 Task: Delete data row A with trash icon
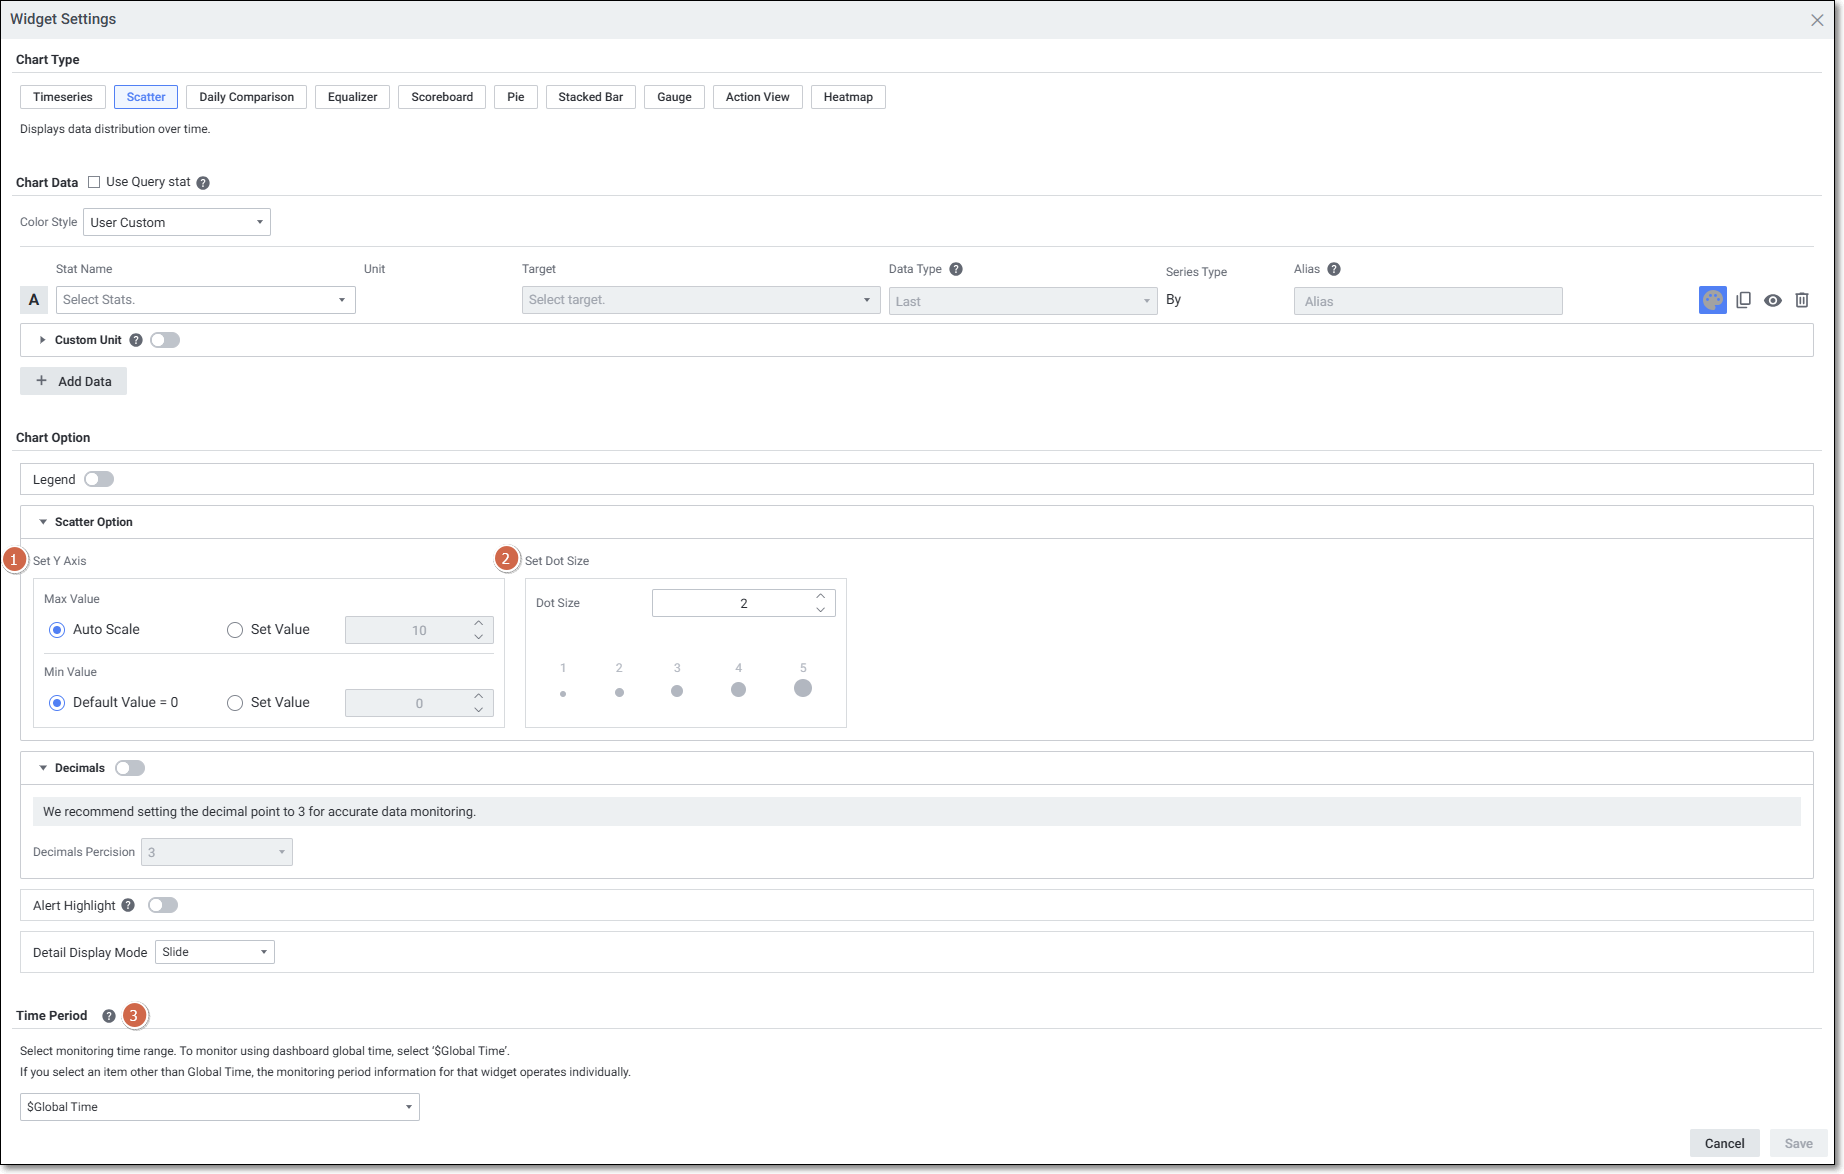[x=1802, y=300]
